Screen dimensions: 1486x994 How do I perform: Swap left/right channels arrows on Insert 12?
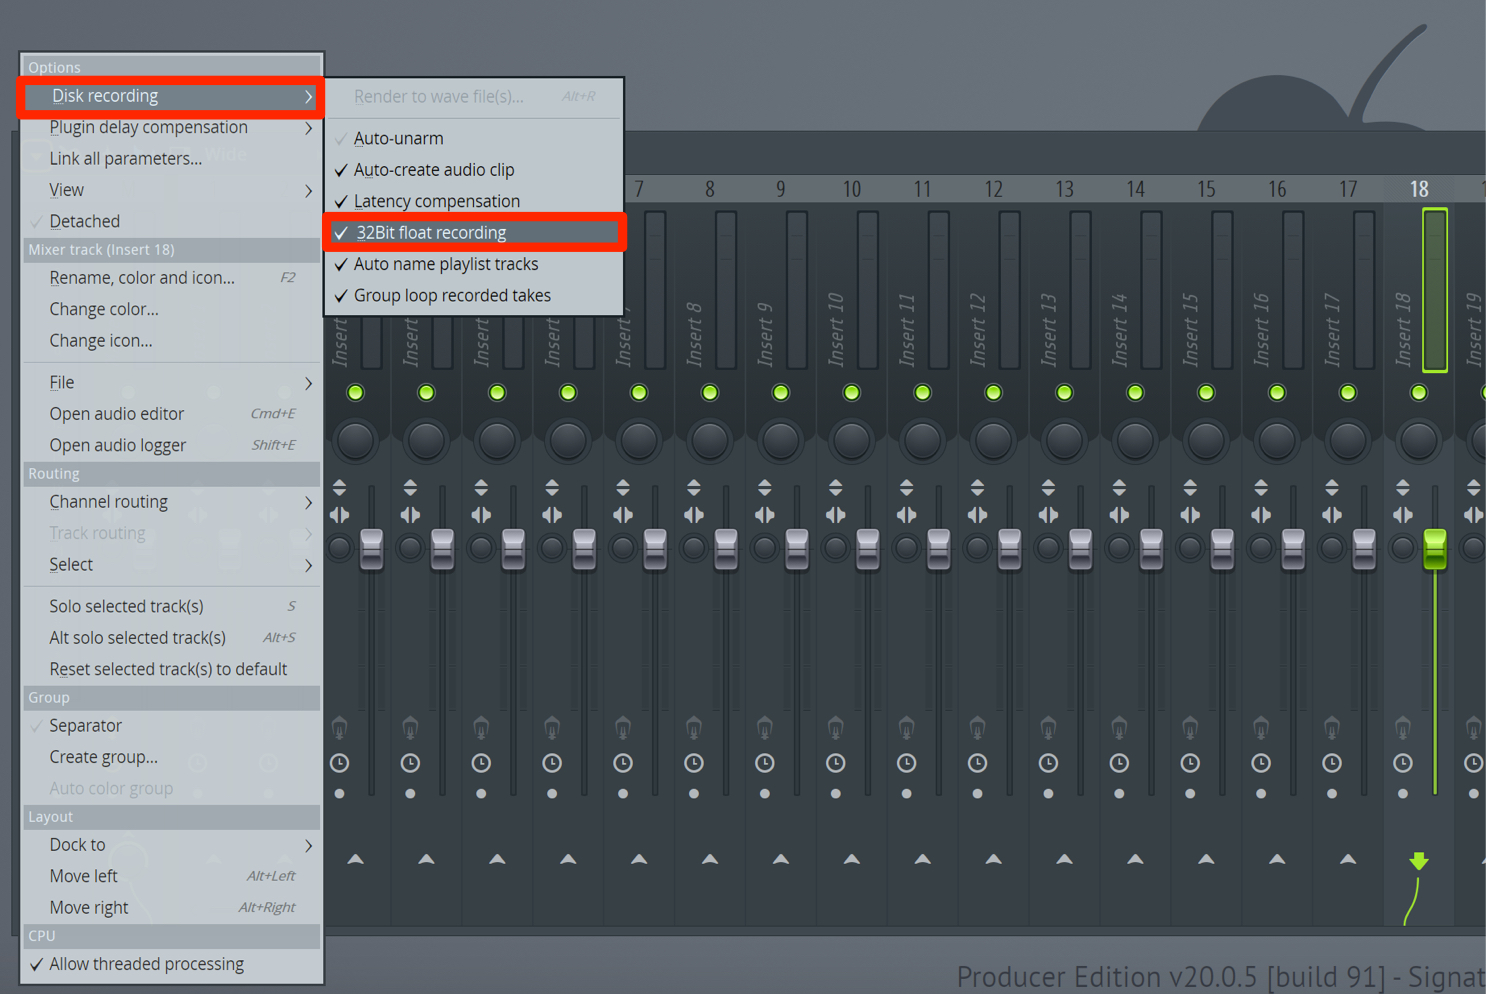pos(977,515)
